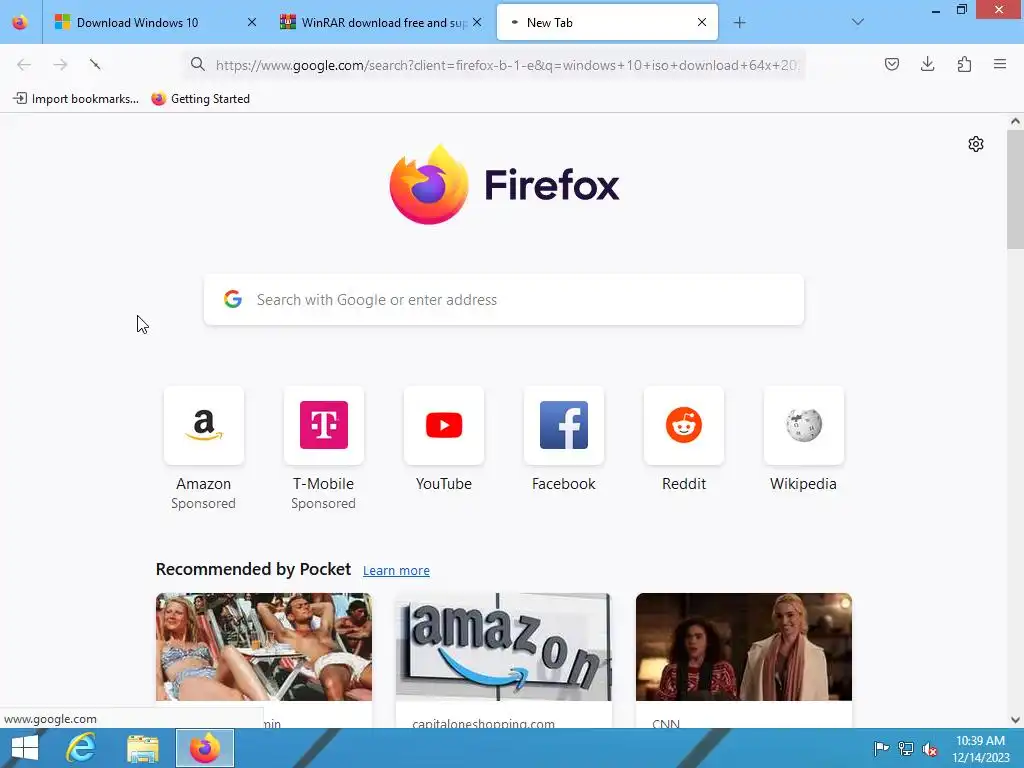The width and height of the screenshot is (1024, 768).
Task: Close the Download Windows 10 tab
Action: (251, 22)
